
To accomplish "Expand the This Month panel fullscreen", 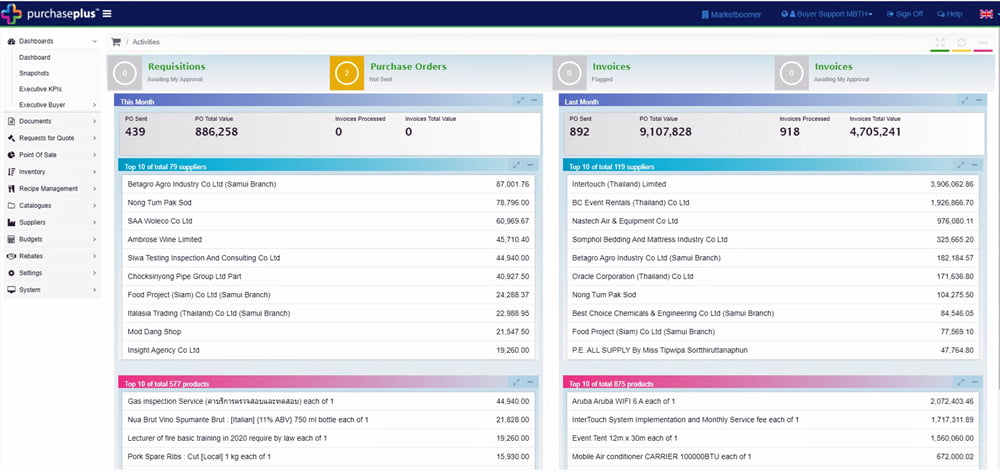I will tap(520, 101).
